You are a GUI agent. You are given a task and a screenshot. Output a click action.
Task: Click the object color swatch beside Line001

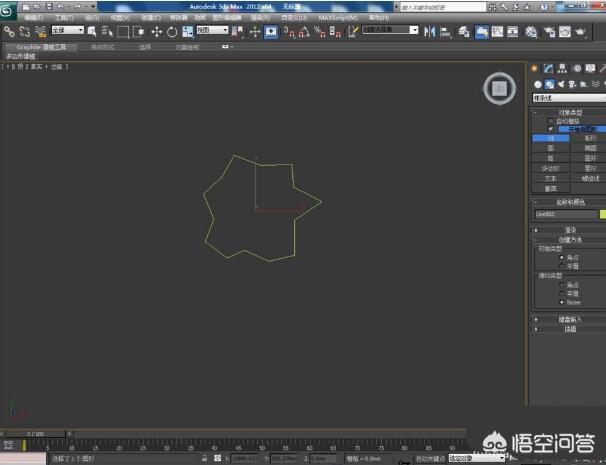(x=602, y=214)
